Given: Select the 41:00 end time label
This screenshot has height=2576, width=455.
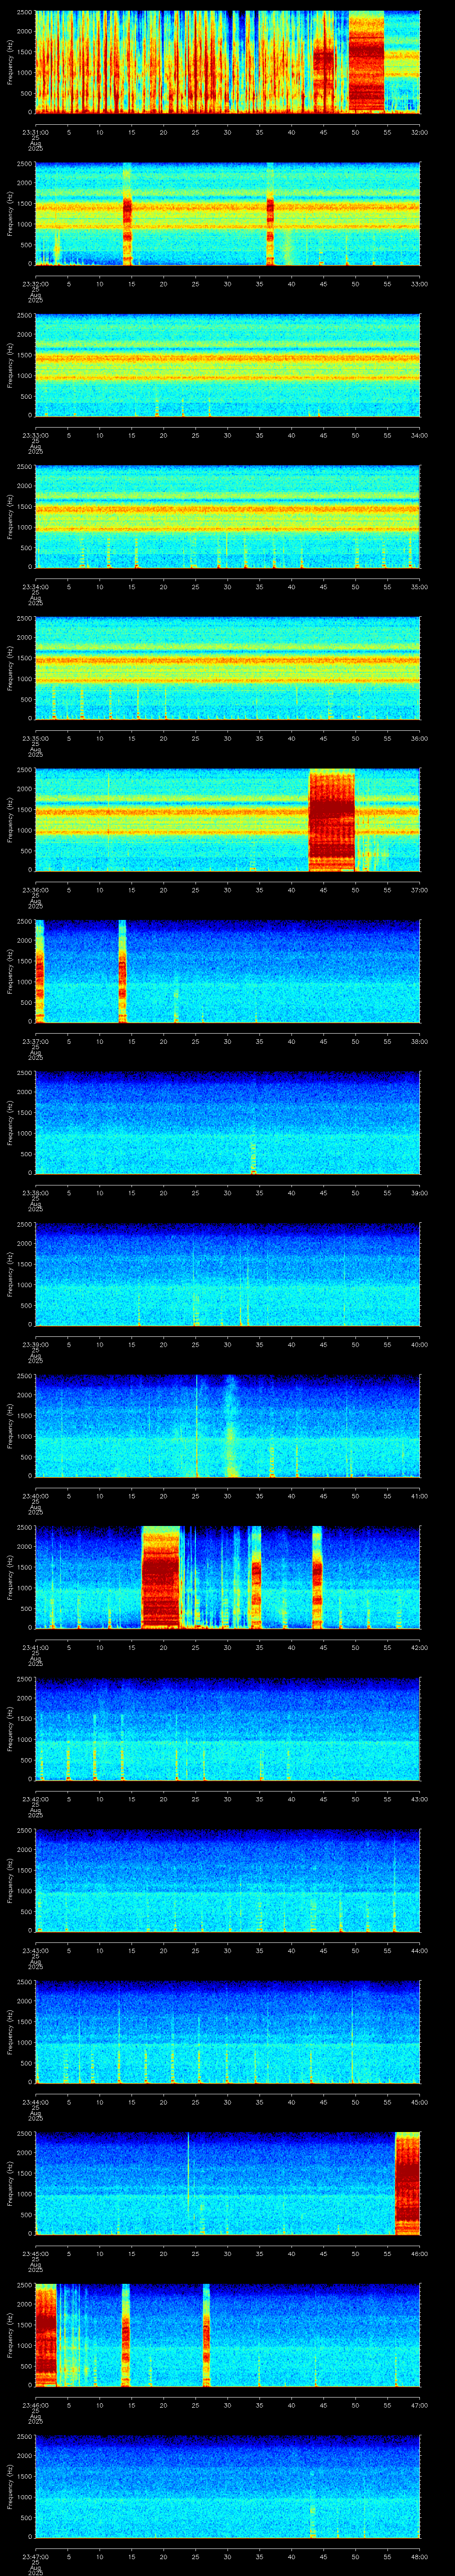Looking at the screenshot, I should click(419, 1495).
